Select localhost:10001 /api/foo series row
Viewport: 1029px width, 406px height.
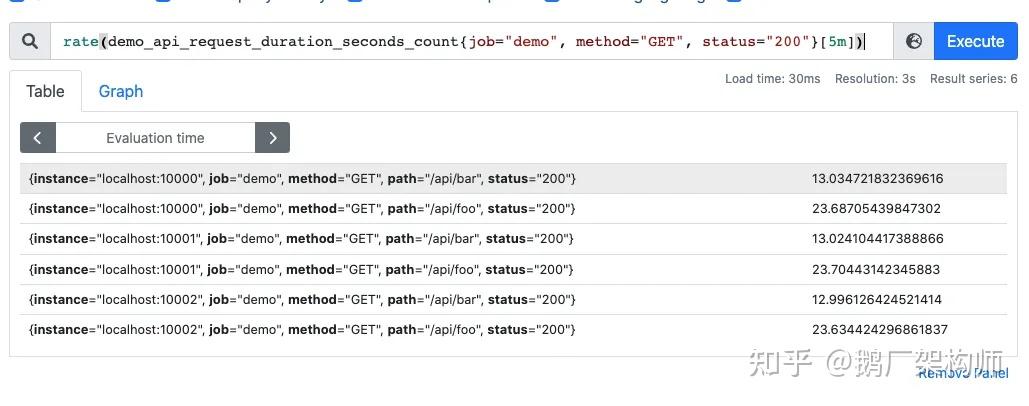(x=301, y=269)
